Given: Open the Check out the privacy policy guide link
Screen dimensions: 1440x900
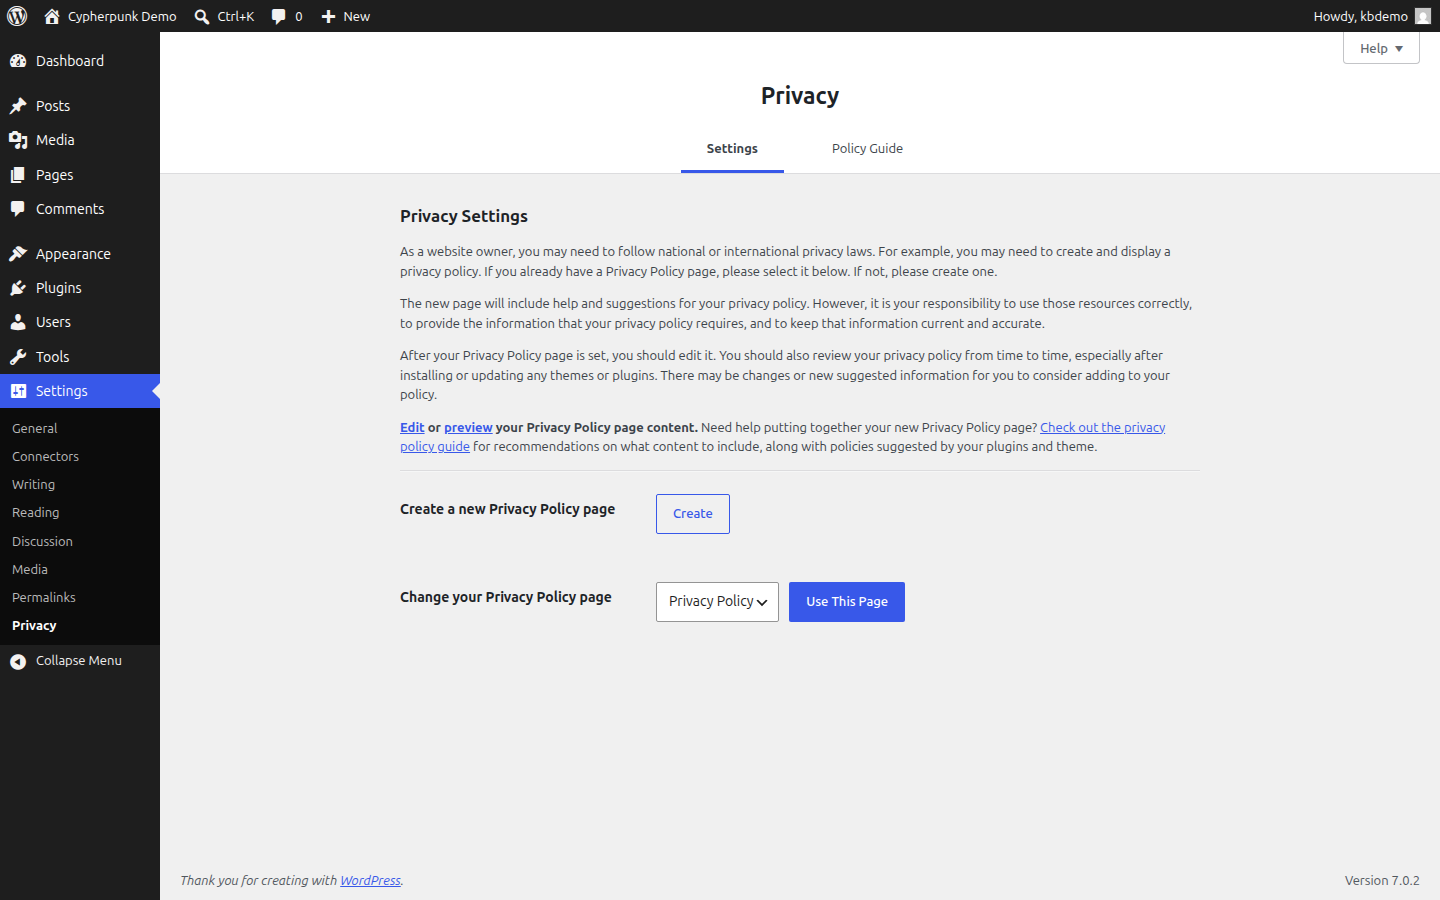Looking at the screenshot, I should click(1102, 427).
